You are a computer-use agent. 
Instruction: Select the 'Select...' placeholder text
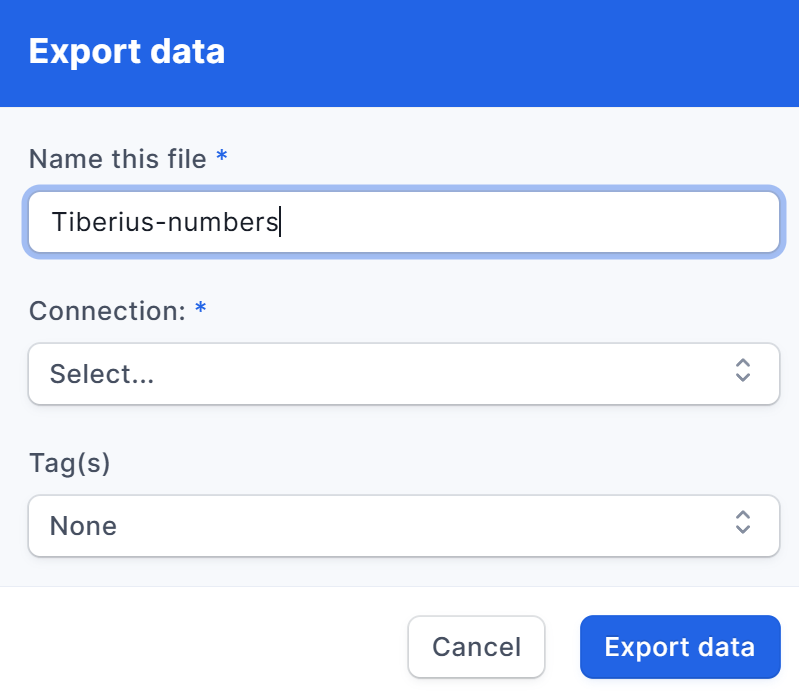102,374
